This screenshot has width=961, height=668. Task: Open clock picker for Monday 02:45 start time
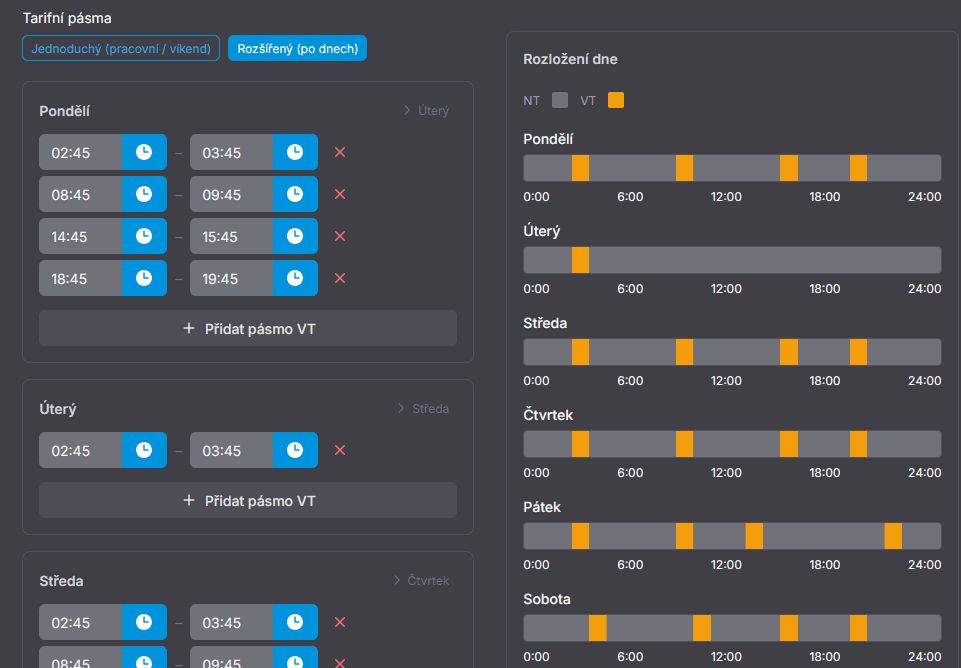(x=144, y=153)
